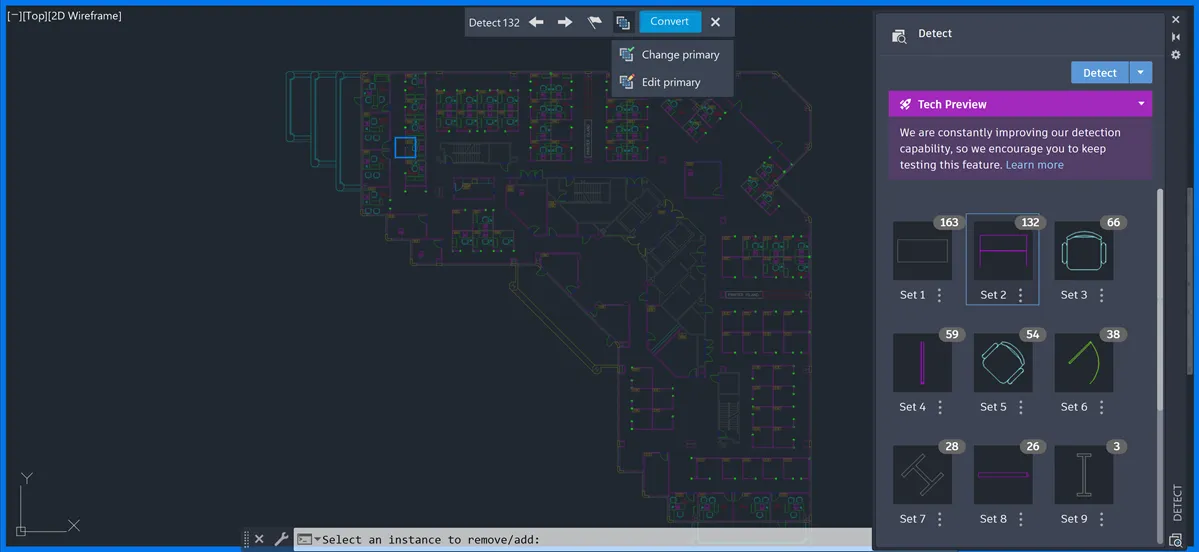Image resolution: width=1199 pixels, height=552 pixels.
Task: Close the command line with X
Action: click(x=259, y=539)
